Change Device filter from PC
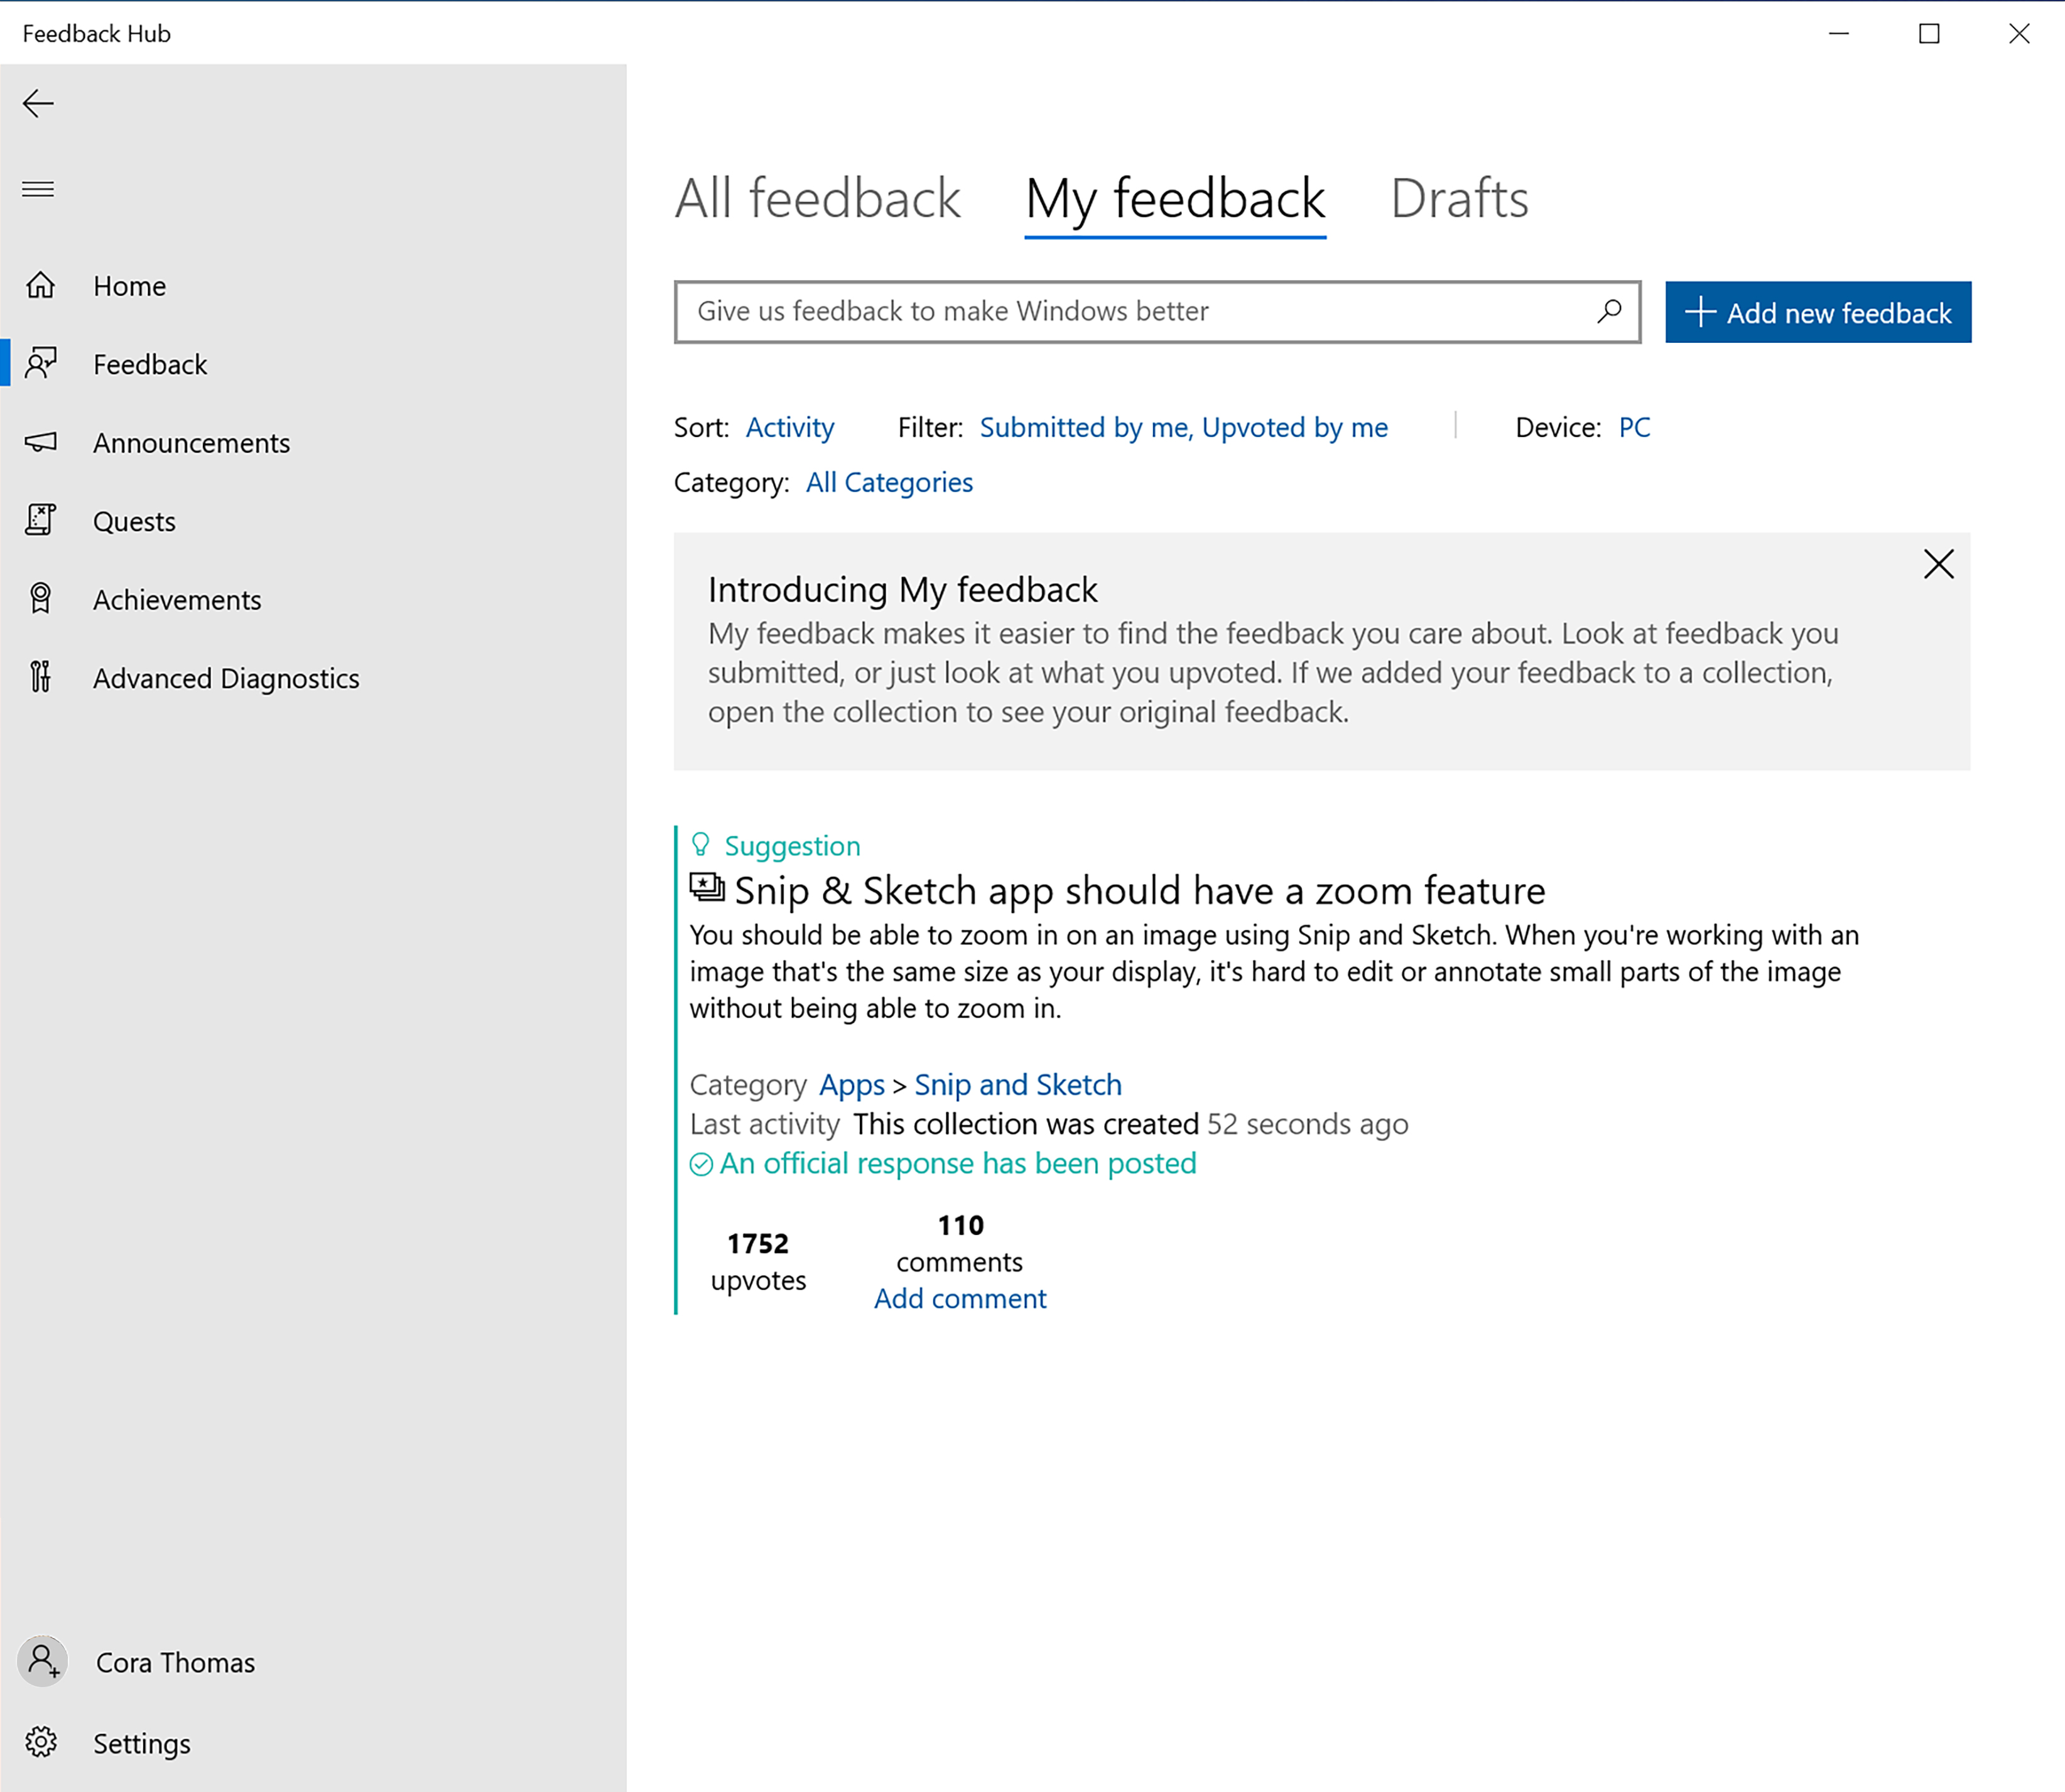 1630,424
